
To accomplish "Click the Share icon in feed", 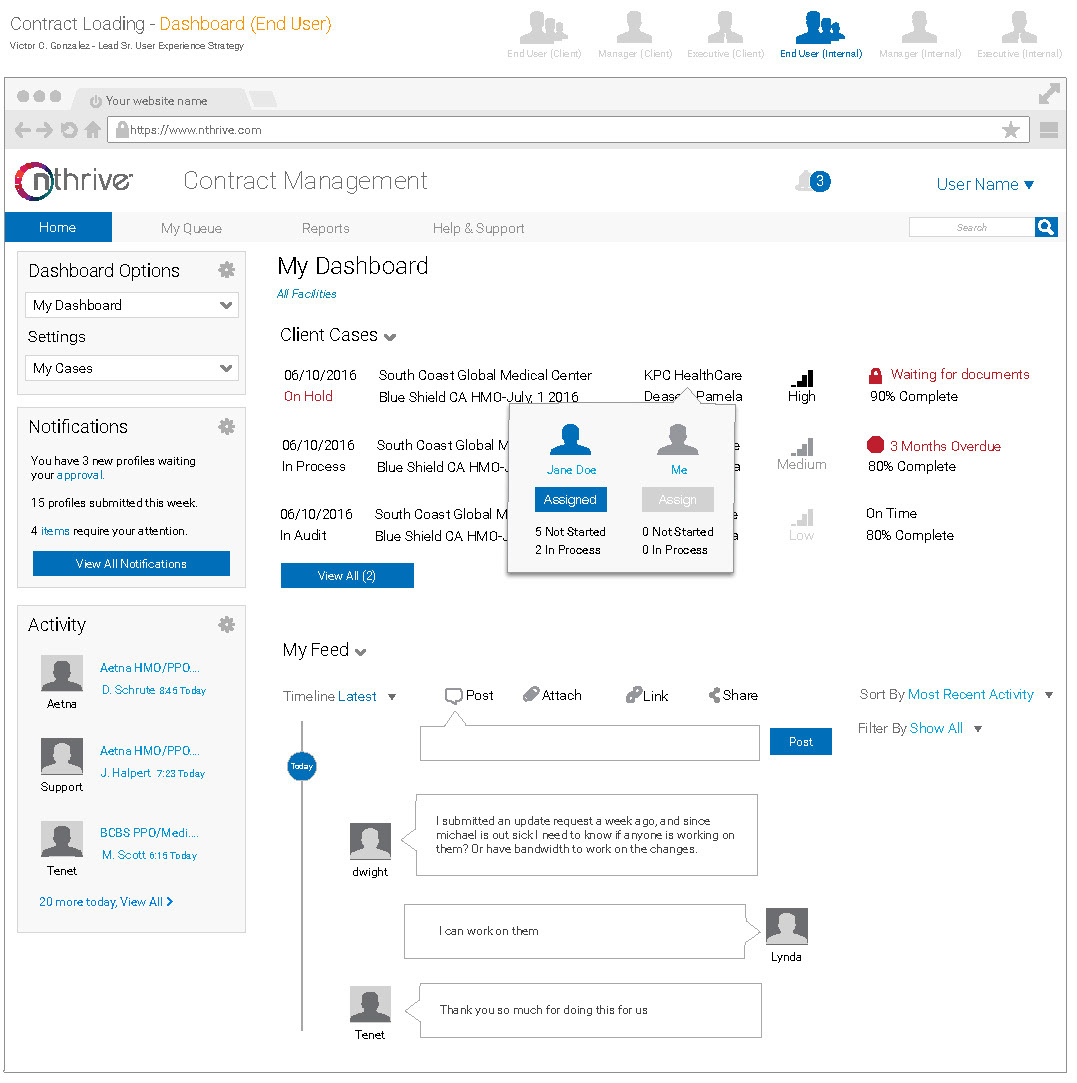I will [x=715, y=696].
